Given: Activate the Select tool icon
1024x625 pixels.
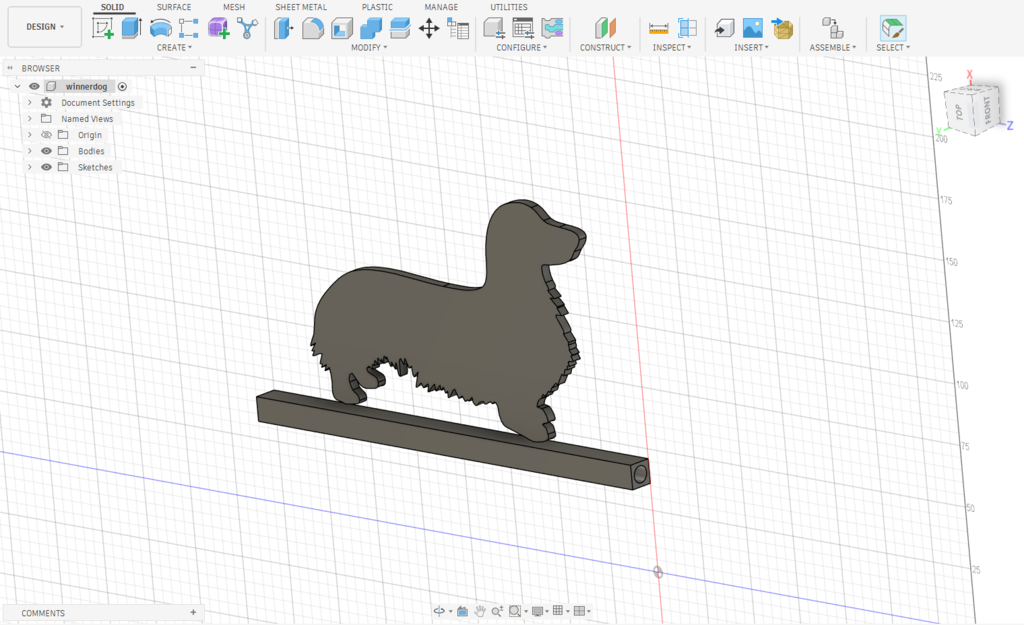Looking at the screenshot, I should (x=893, y=28).
